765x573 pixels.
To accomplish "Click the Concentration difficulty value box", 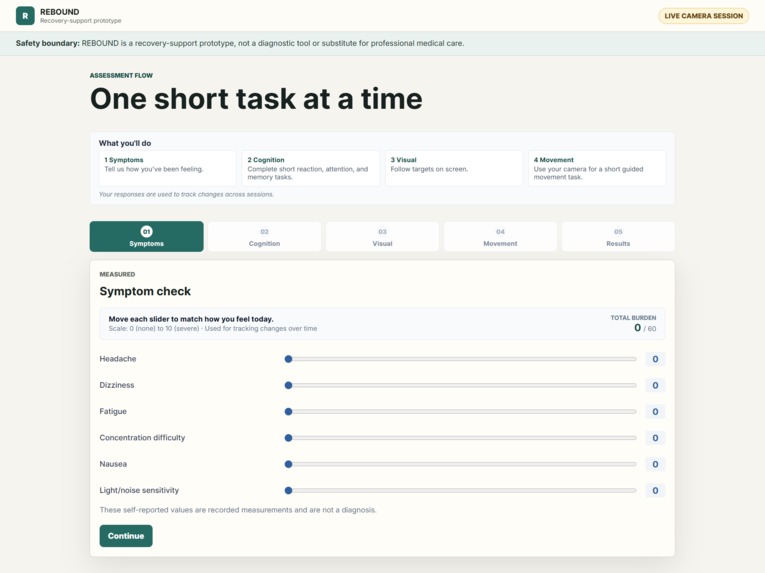I will 655,438.
